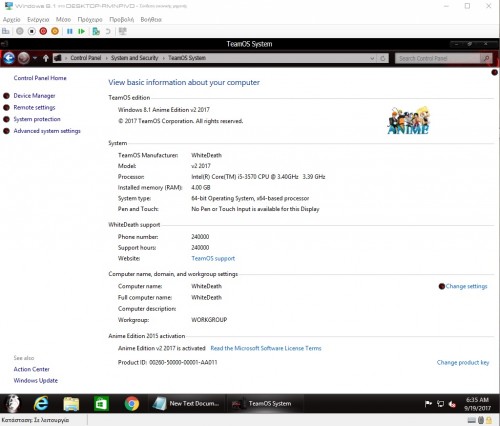Viewport: 500px width, 426px height.
Task: Open Windows Update link
Action: 36,381
